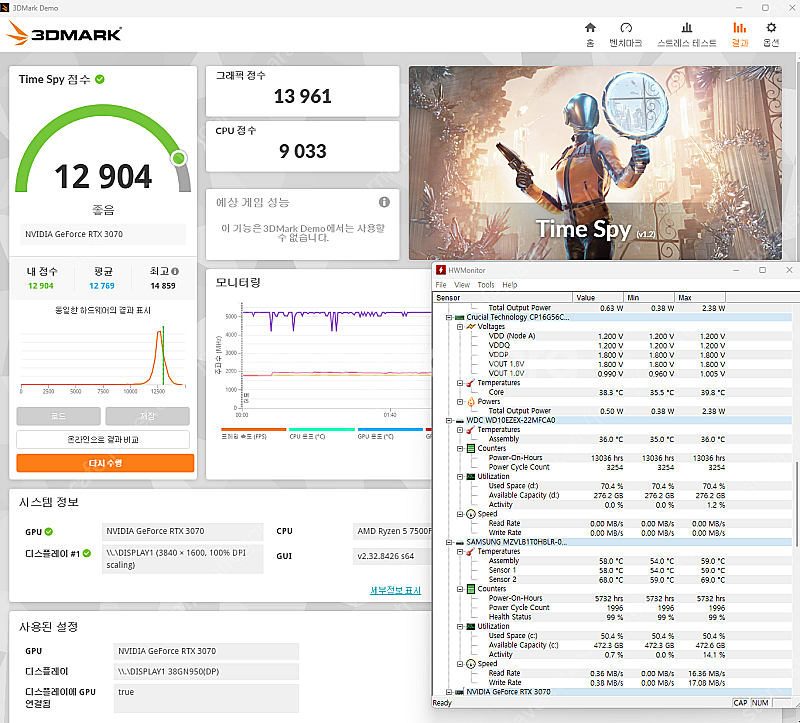Open the Help menu in HWMonitor
Viewport: 800px width, 723px height.
[x=509, y=285]
